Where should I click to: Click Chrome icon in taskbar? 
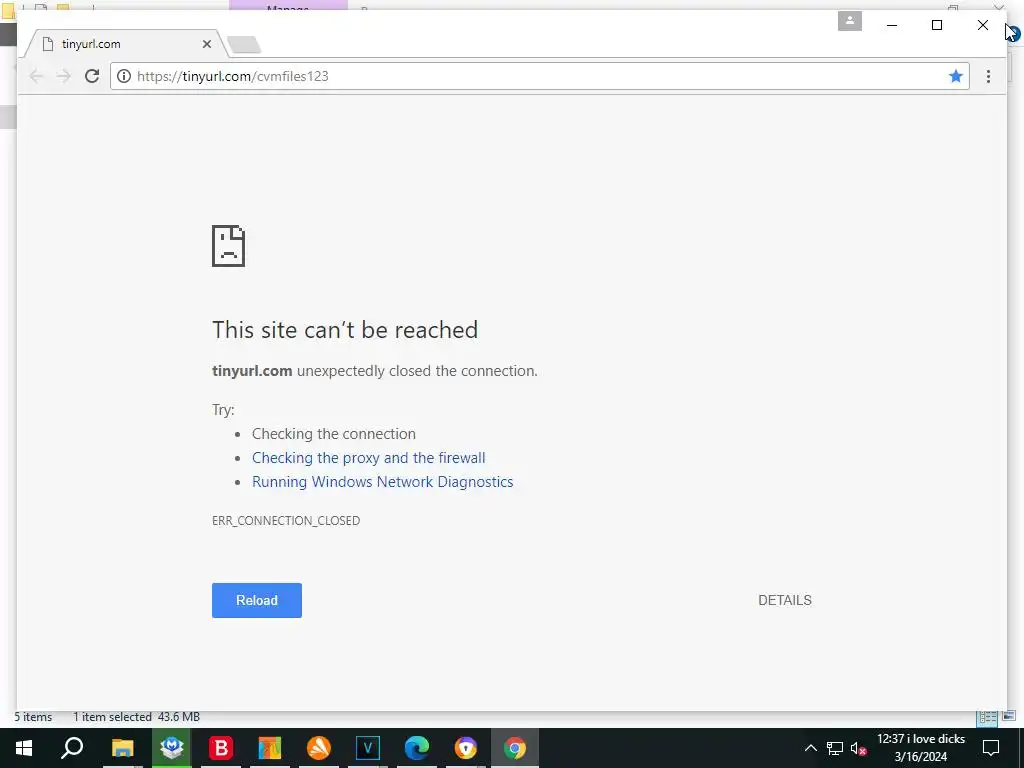tap(515, 748)
